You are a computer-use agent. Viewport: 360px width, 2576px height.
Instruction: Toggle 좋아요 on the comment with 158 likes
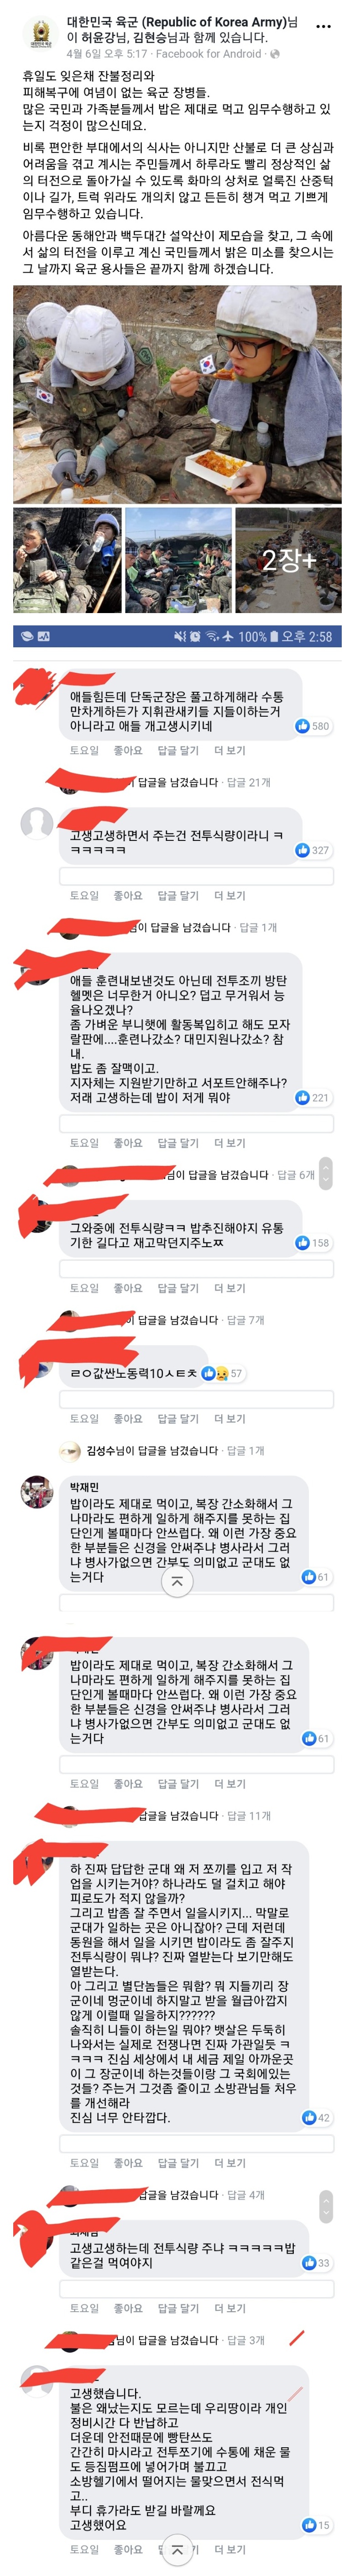127,1289
